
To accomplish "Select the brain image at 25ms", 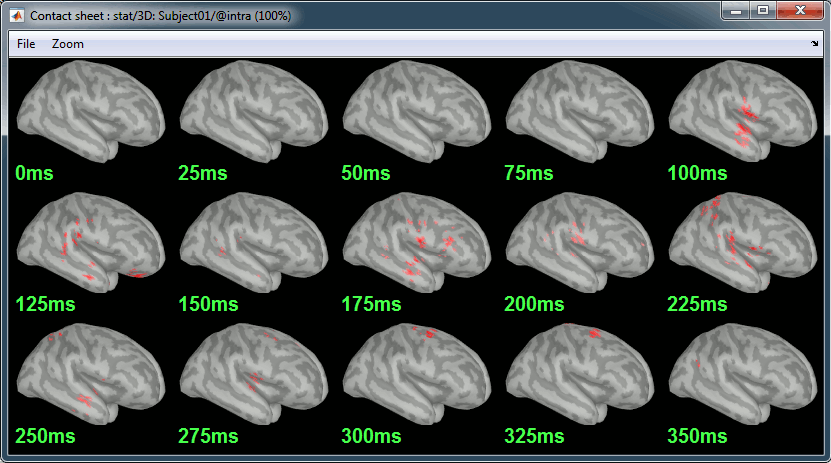I will tap(253, 112).
